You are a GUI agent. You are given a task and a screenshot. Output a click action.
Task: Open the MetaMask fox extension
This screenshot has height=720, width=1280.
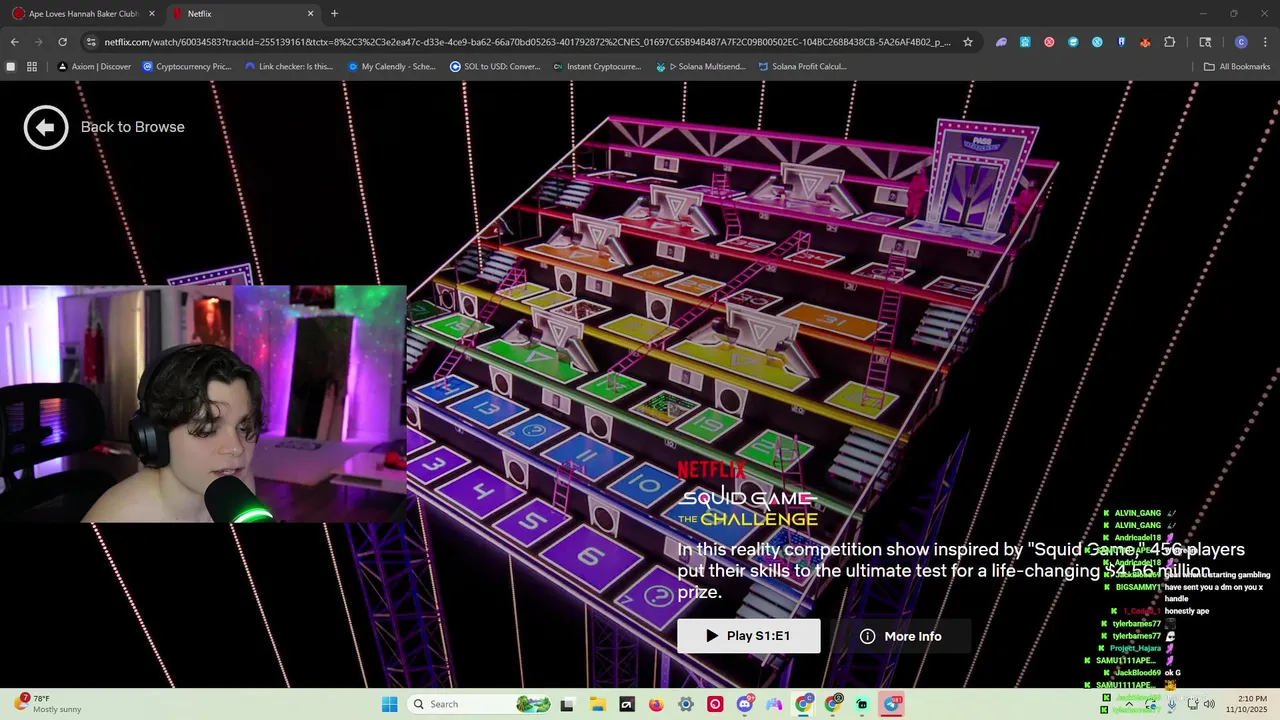pos(1145,42)
